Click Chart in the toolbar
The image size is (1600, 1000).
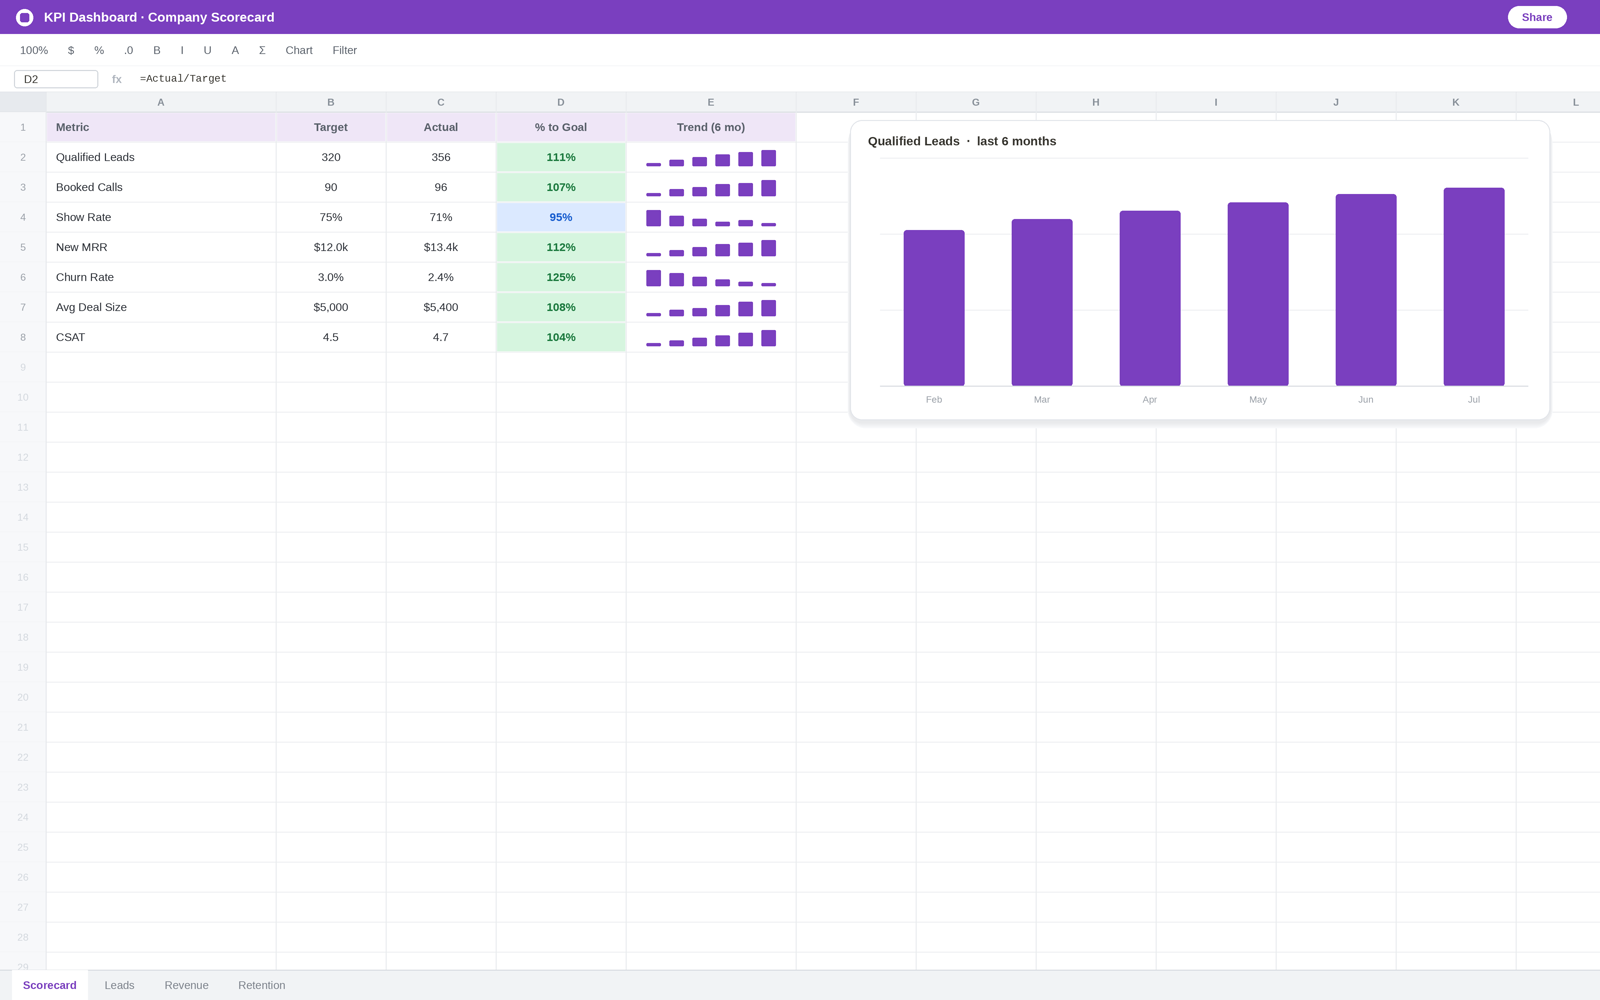(x=299, y=50)
